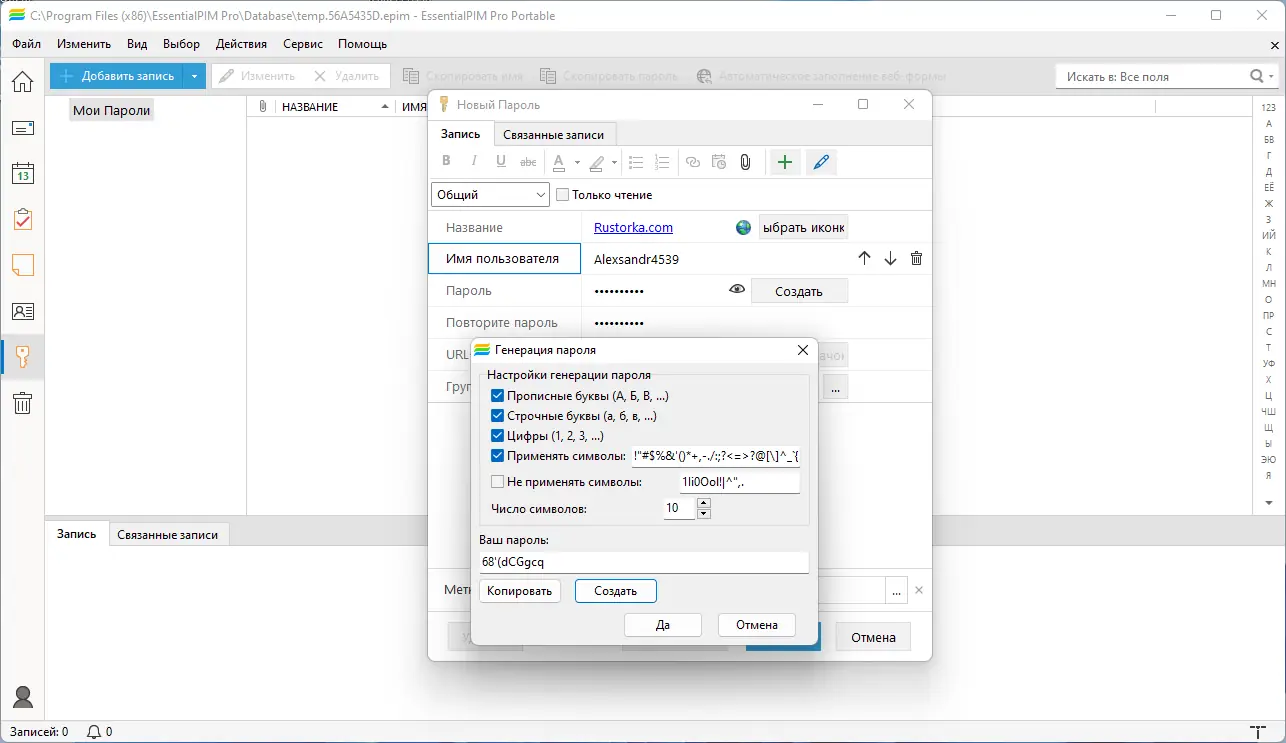Open the Calendar module in the sidebar
Viewport: 1286px width, 743px height.
pyautogui.click(x=22, y=173)
